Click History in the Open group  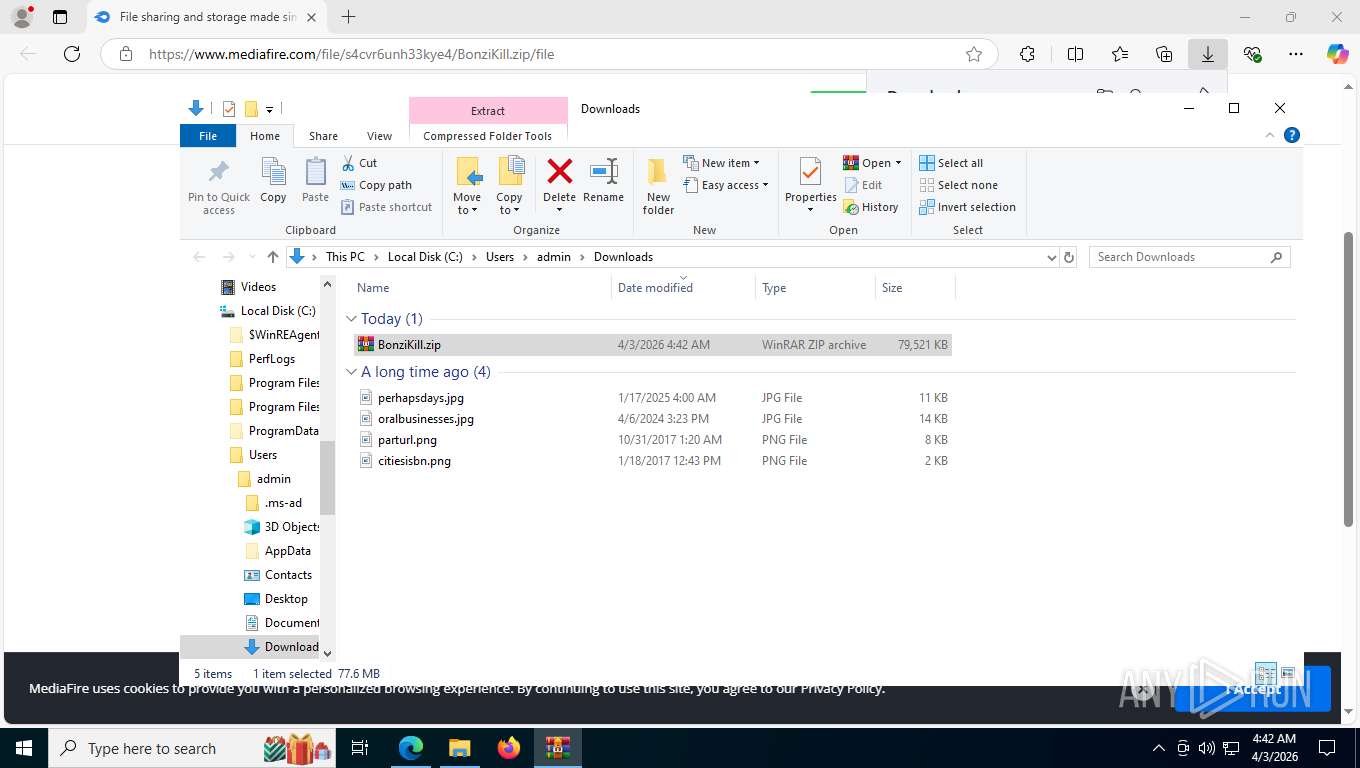tap(871, 207)
